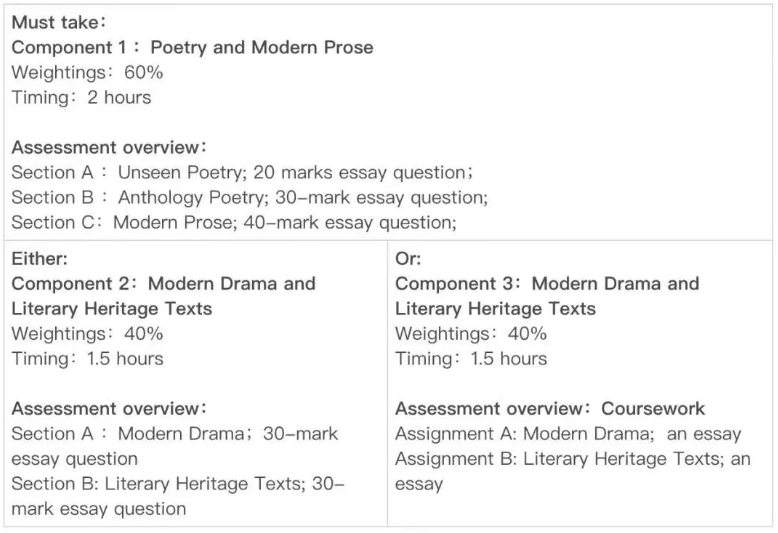Click the 'Section C: Modern Prose' line

[x=234, y=222]
